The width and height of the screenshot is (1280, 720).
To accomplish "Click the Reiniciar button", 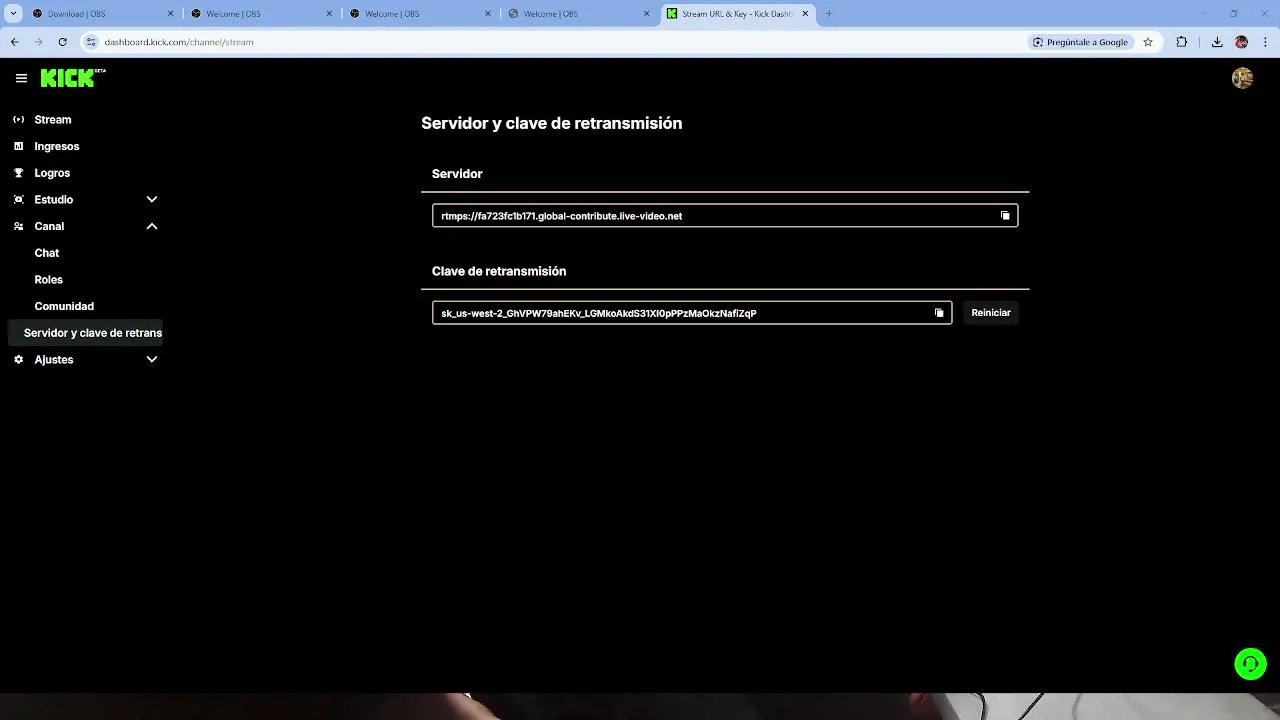I will (x=991, y=313).
